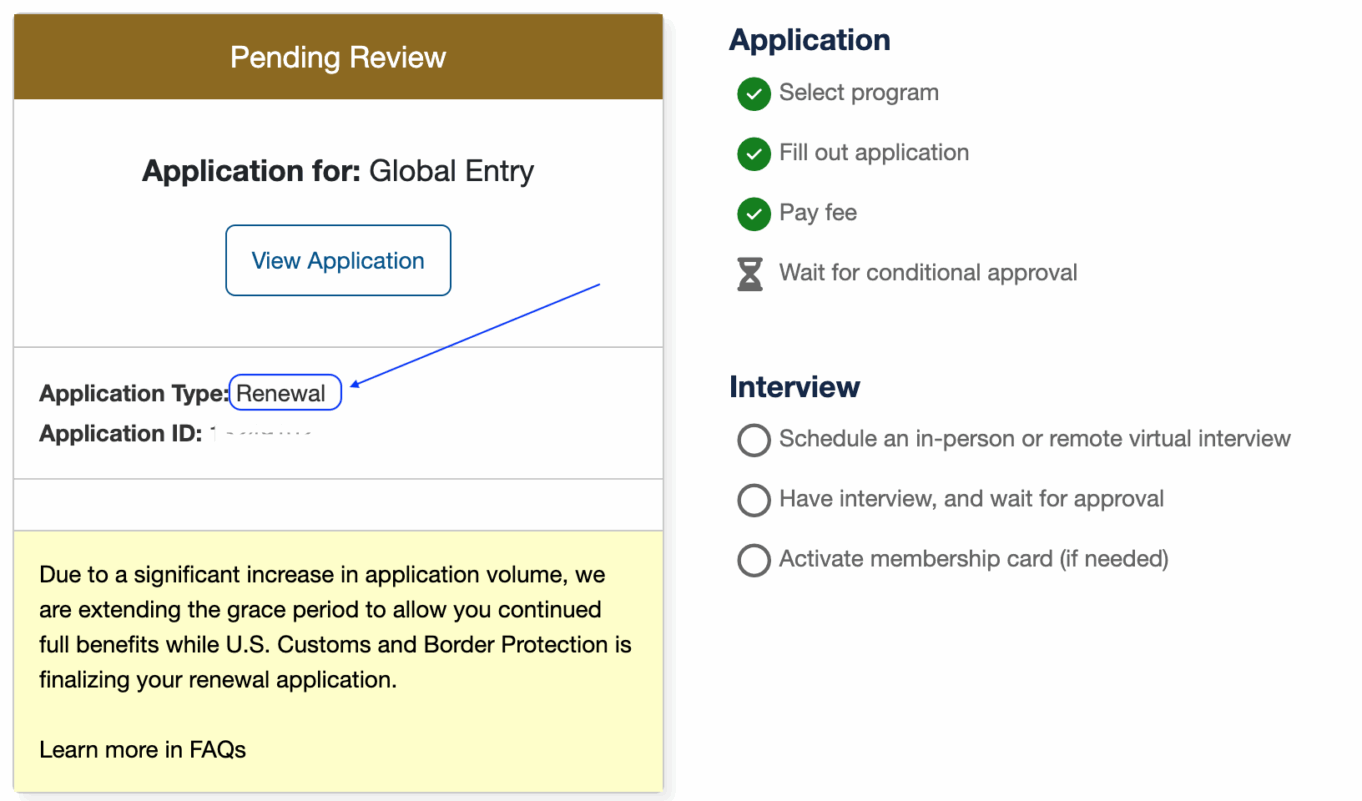1362x801 pixels.
Task: Click Wait for conditional approval text
Action: pos(928,272)
